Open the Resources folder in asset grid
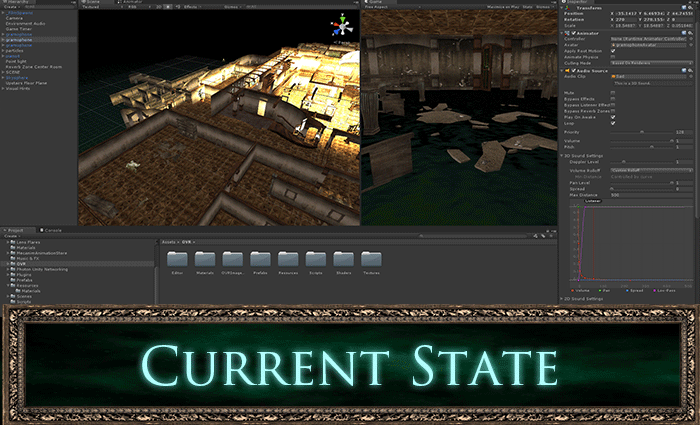The width and height of the screenshot is (700, 425). click(288, 258)
